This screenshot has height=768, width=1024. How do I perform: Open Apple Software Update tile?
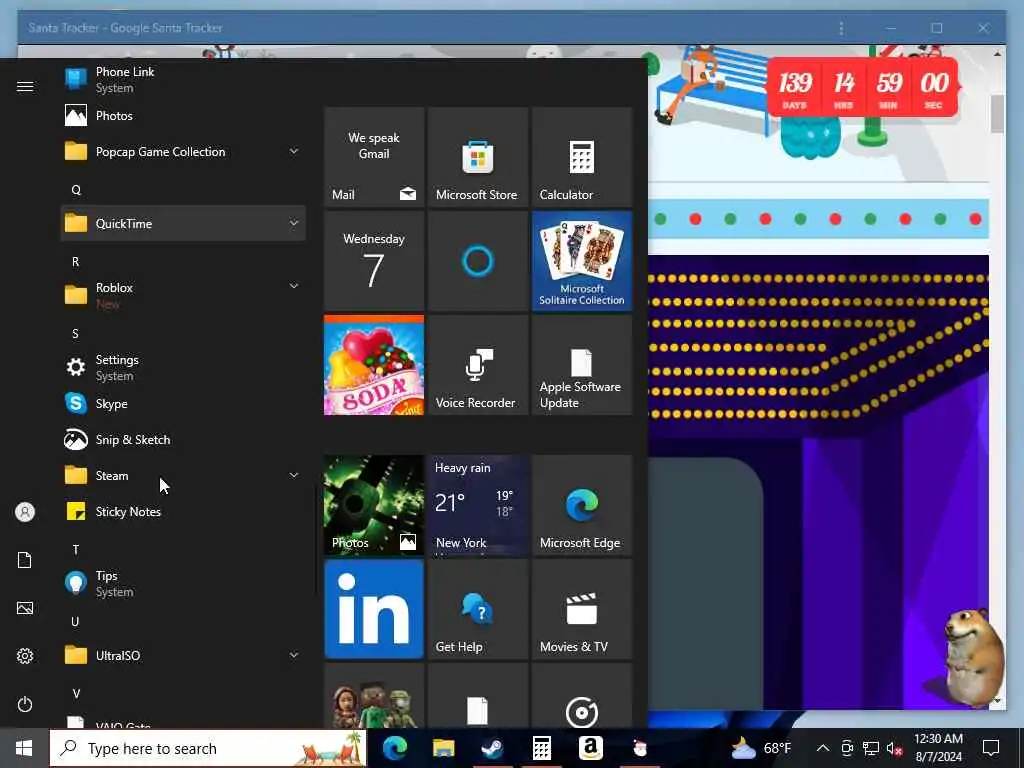(x=582, y=365)
